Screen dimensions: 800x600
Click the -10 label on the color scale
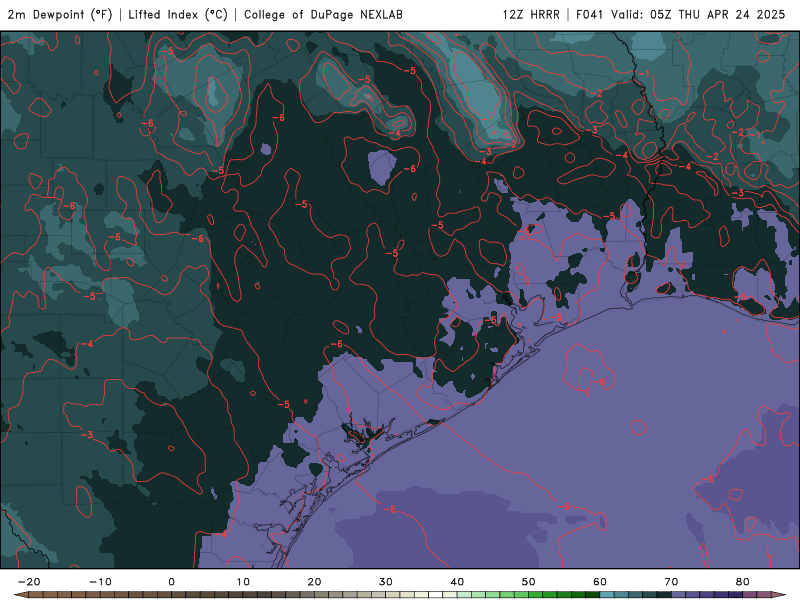click(x=101, y=582)
